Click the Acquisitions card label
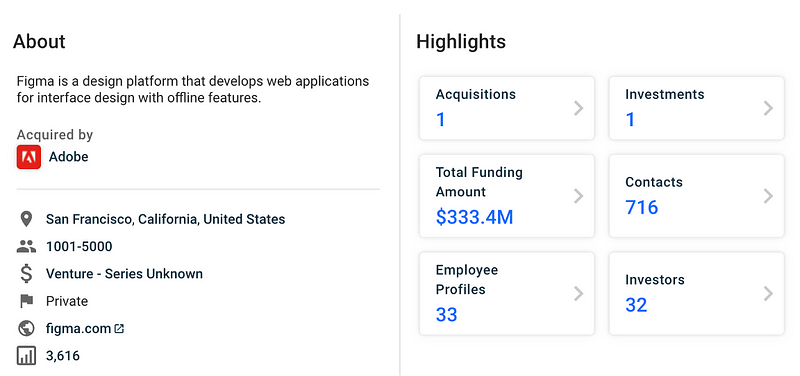Viewport: 800px width, 376px height. tap(476, 94)
